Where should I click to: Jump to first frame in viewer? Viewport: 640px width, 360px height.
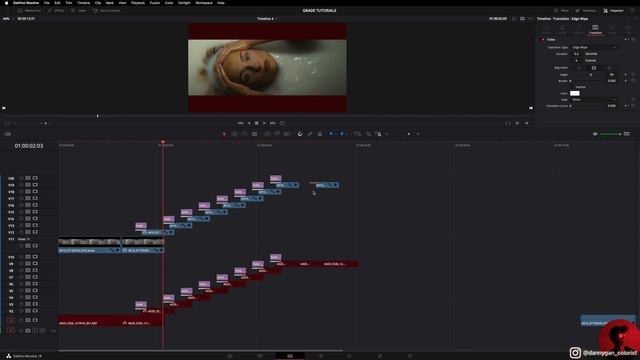coord(240,123)
